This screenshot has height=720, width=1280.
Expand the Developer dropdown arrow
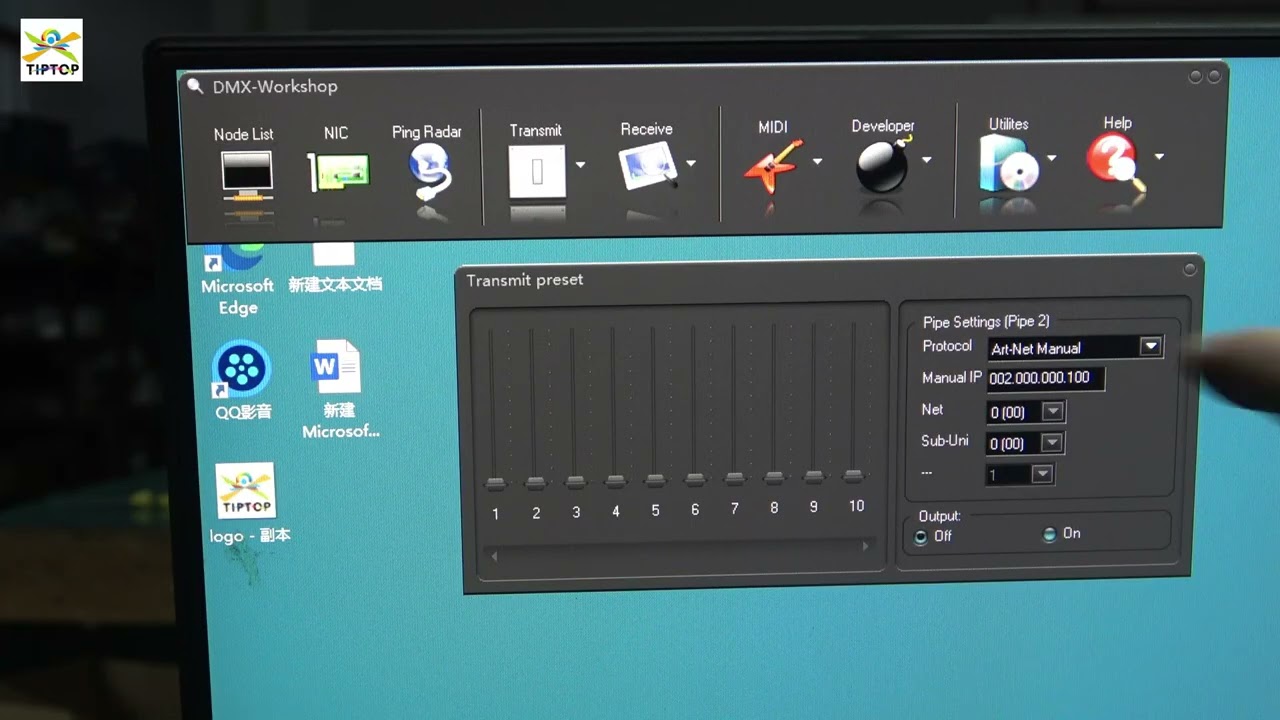pos(926,159)
